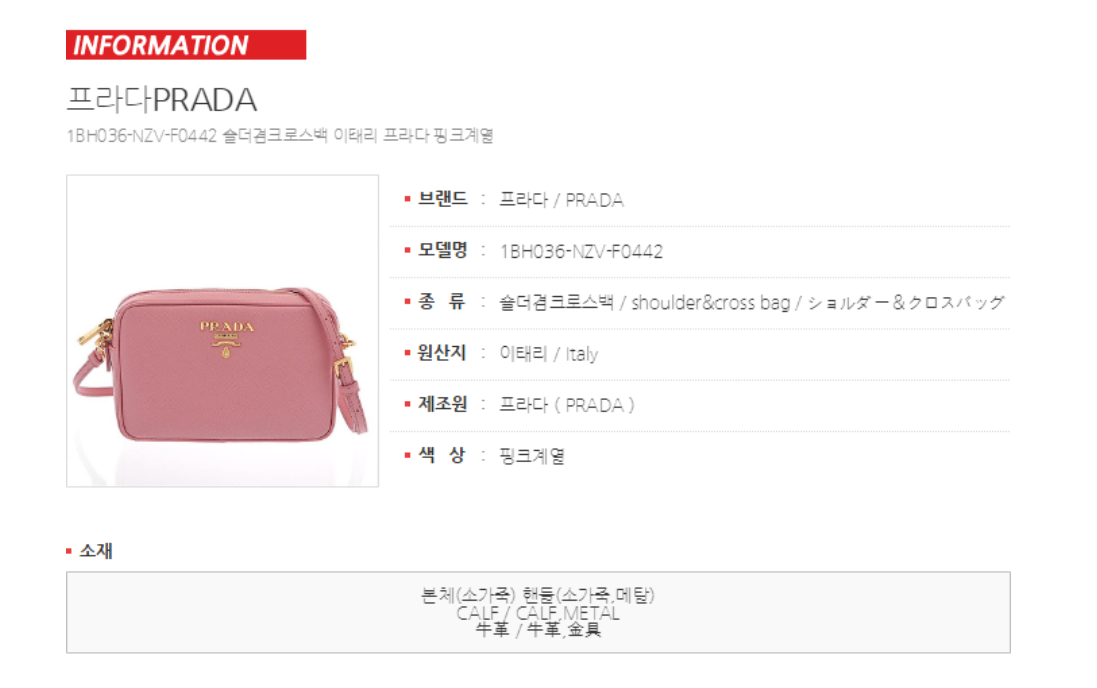
Task: Click the 색상 label
Action: tap(441, 455)
